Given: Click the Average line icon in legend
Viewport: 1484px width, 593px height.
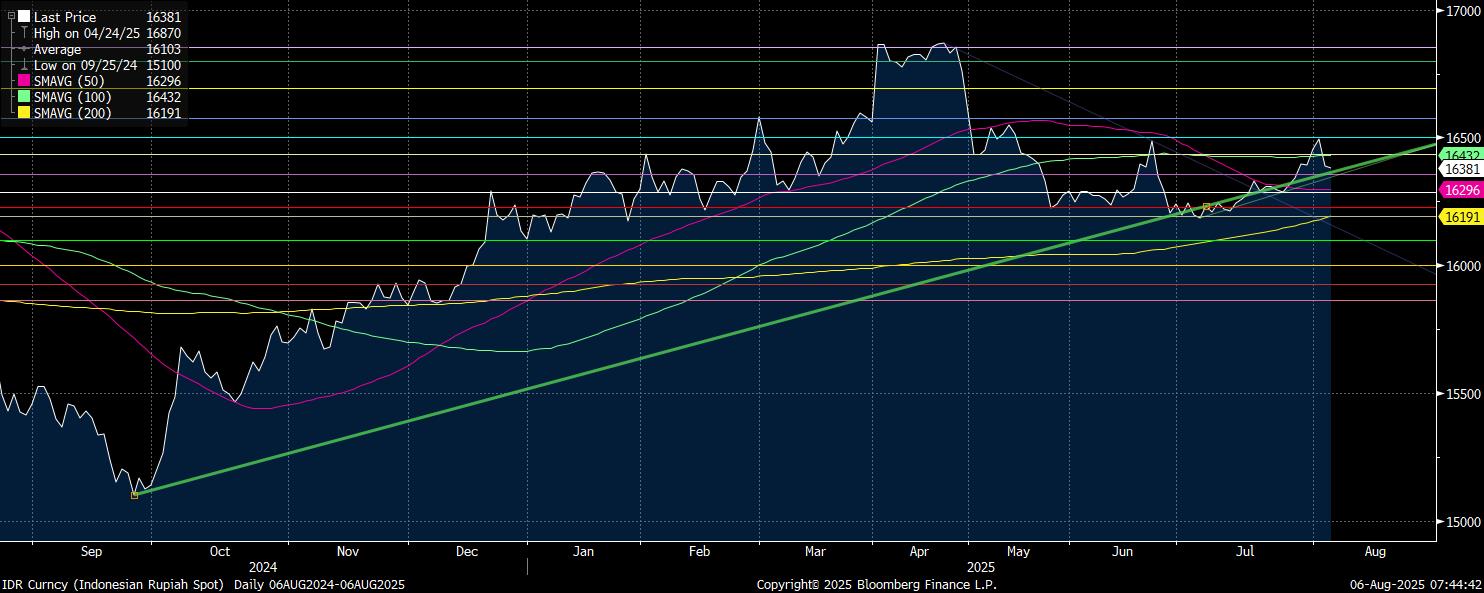Looking at the screenshot, I should pyautogui.click(x=24, y=49).
